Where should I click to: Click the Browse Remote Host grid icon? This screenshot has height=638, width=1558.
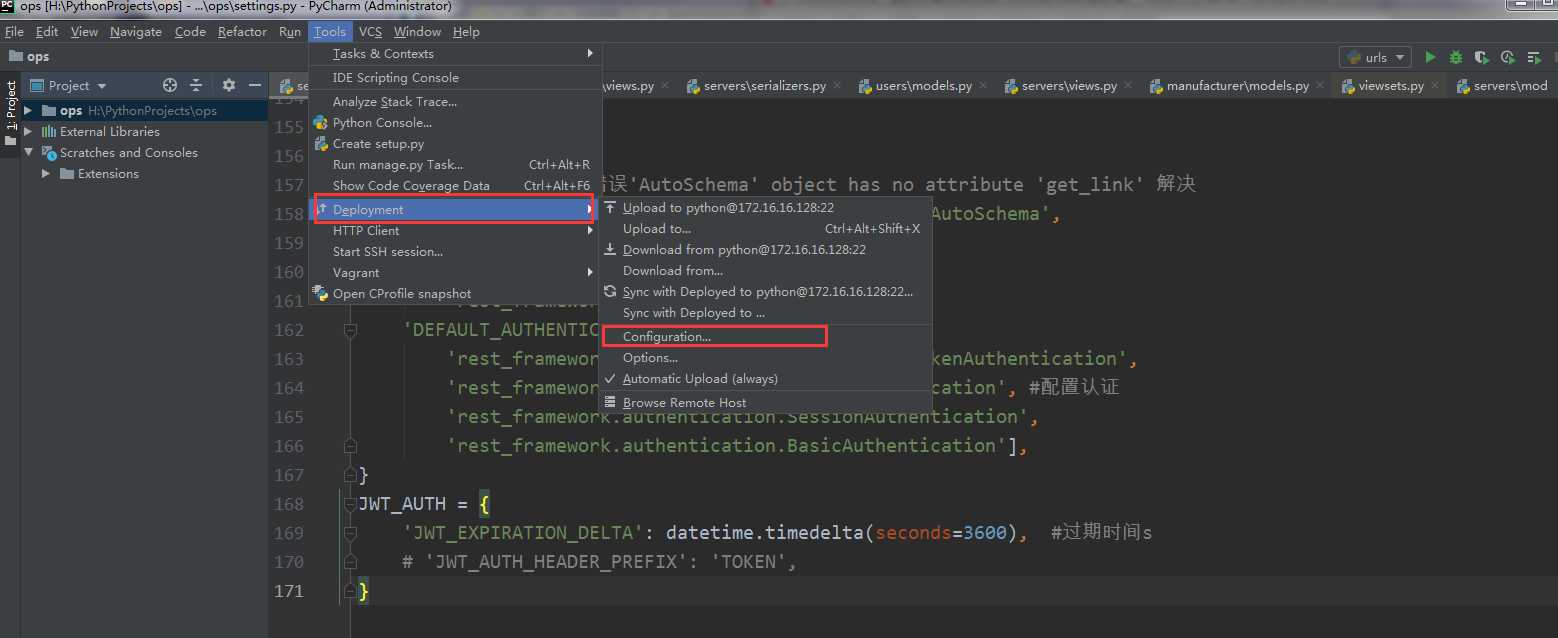tap(611, 402)
